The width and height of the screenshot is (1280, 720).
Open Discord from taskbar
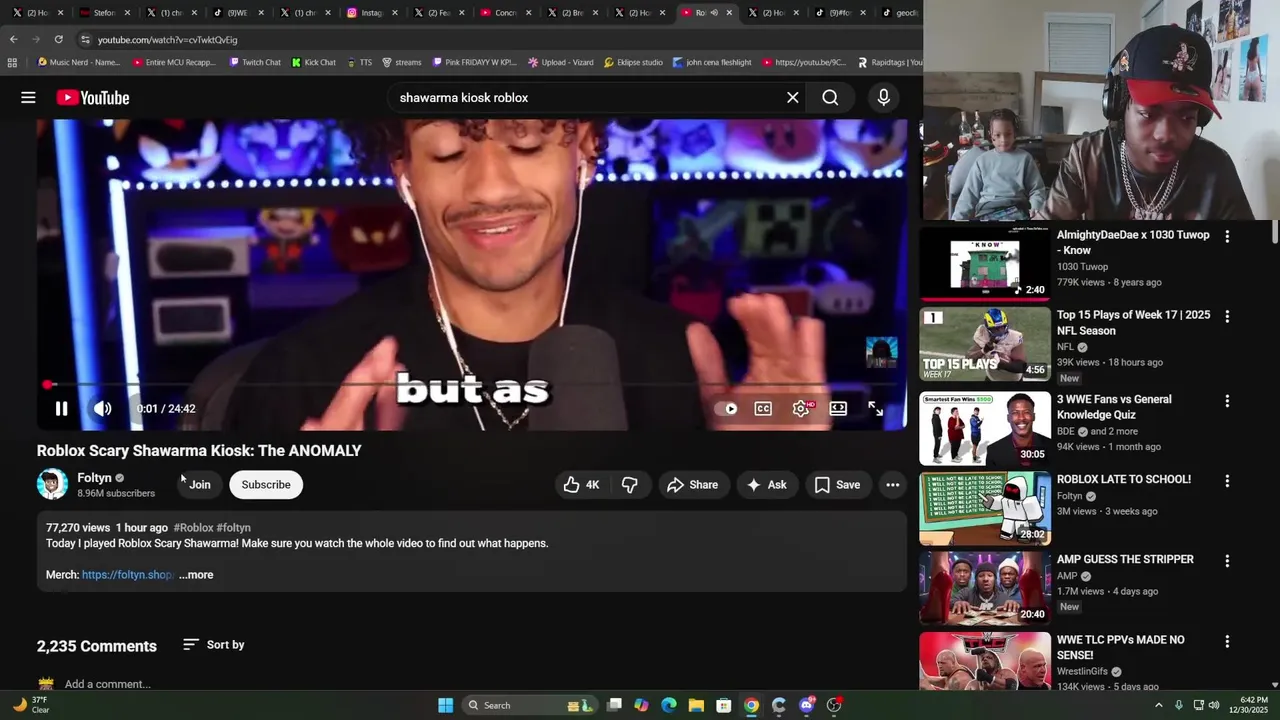[x=807, y=705]
